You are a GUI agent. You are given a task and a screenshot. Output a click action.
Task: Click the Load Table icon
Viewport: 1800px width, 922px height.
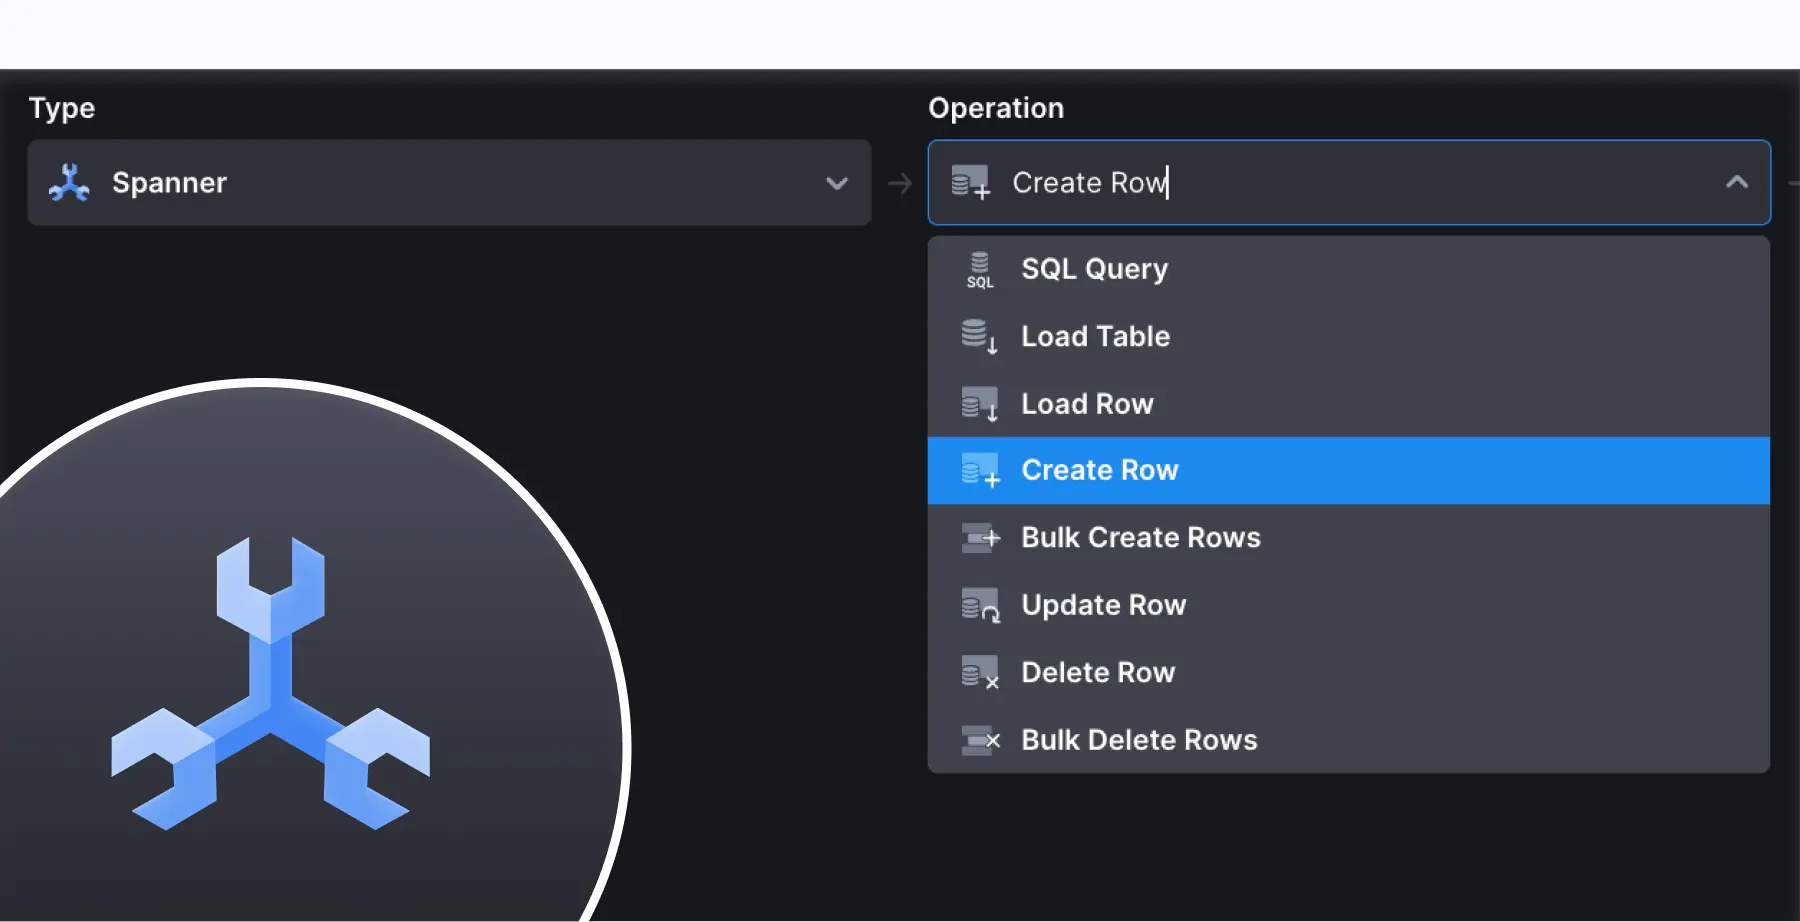980,337
